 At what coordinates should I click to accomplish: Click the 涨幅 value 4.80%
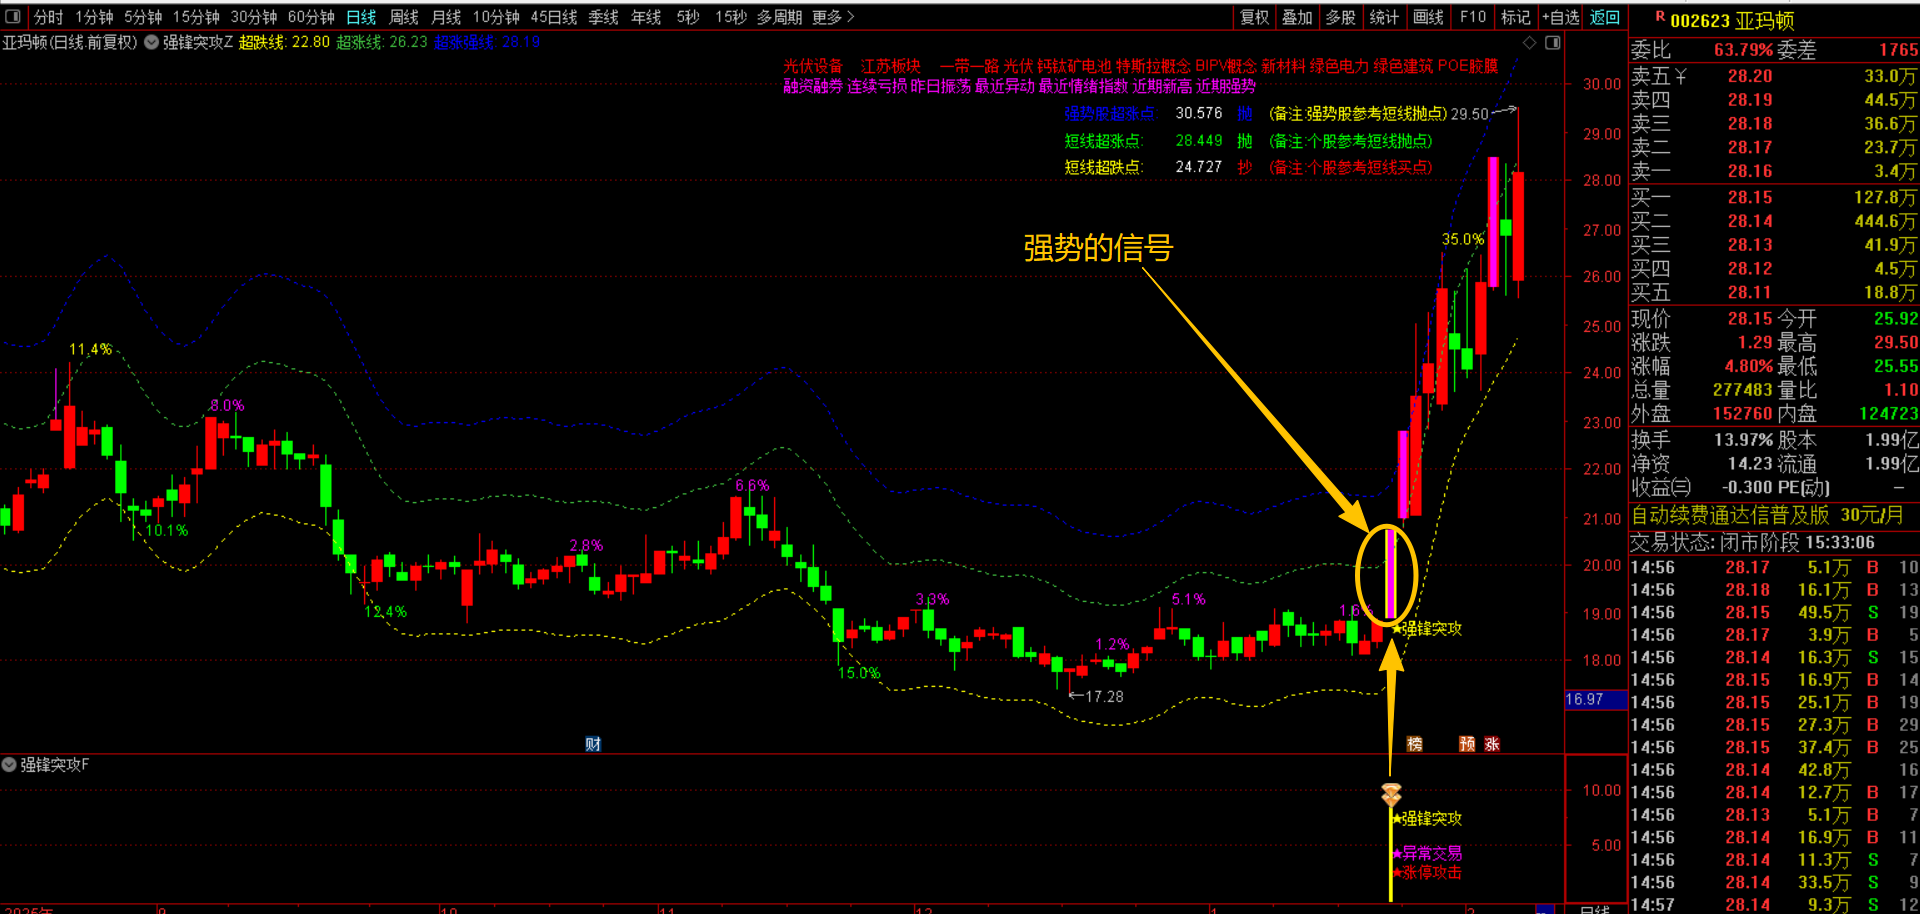[x=1748, y=366]
